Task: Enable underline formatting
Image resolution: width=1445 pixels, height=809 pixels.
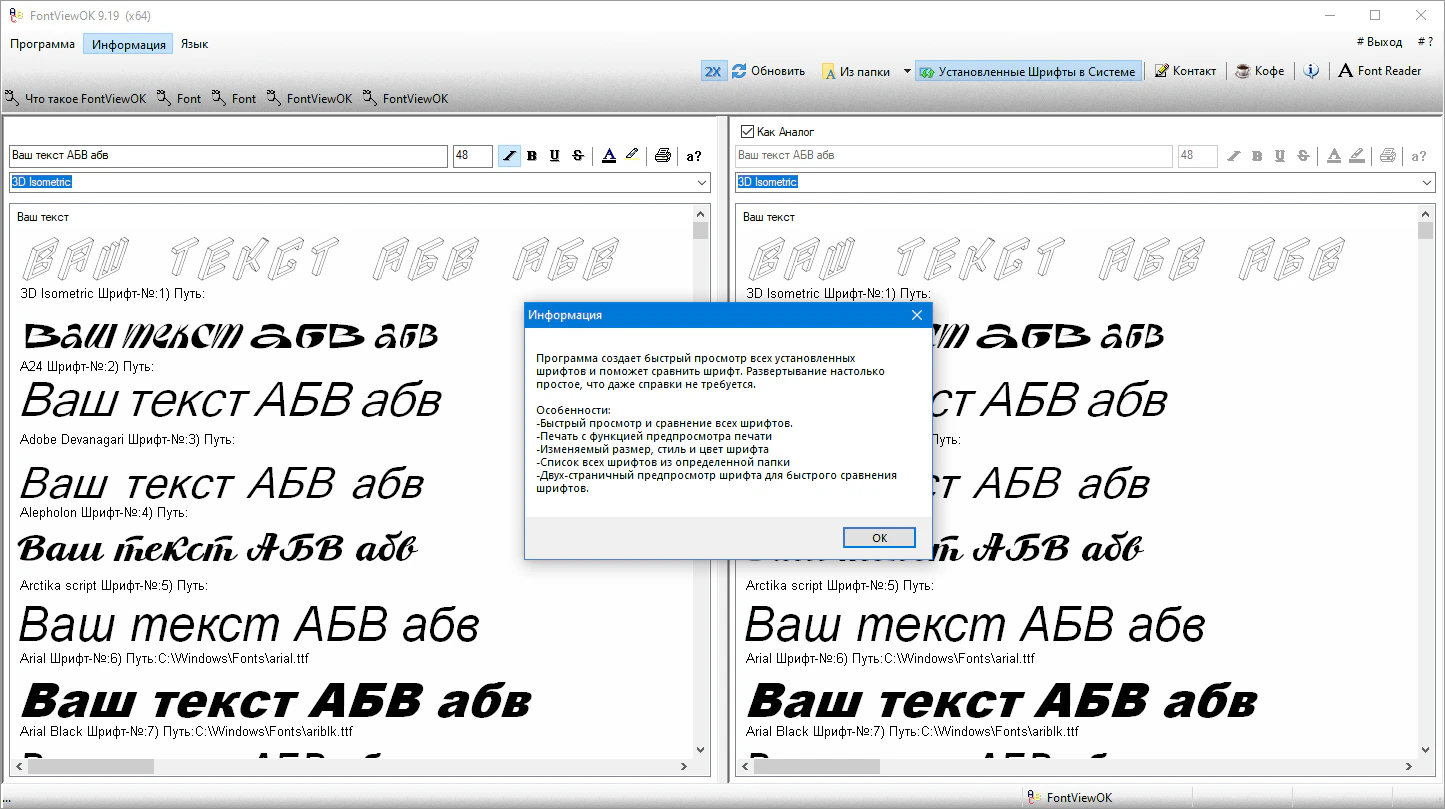Action: coord(555,156)
